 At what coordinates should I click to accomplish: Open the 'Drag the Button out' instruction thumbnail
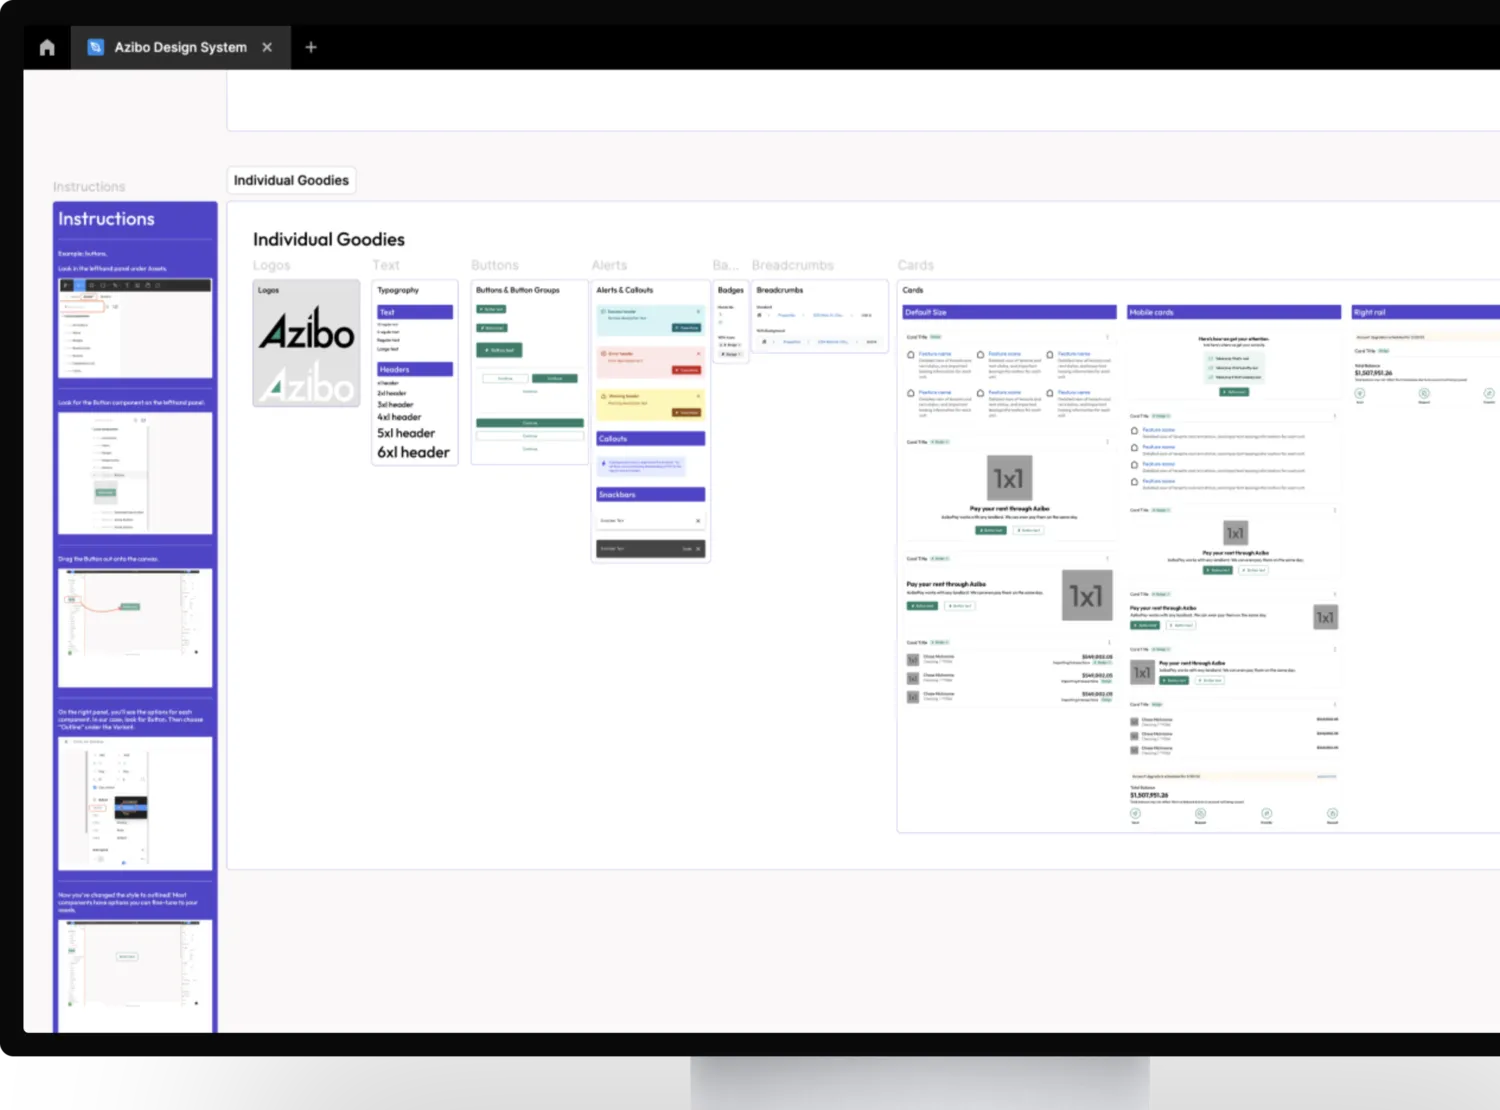135,628
